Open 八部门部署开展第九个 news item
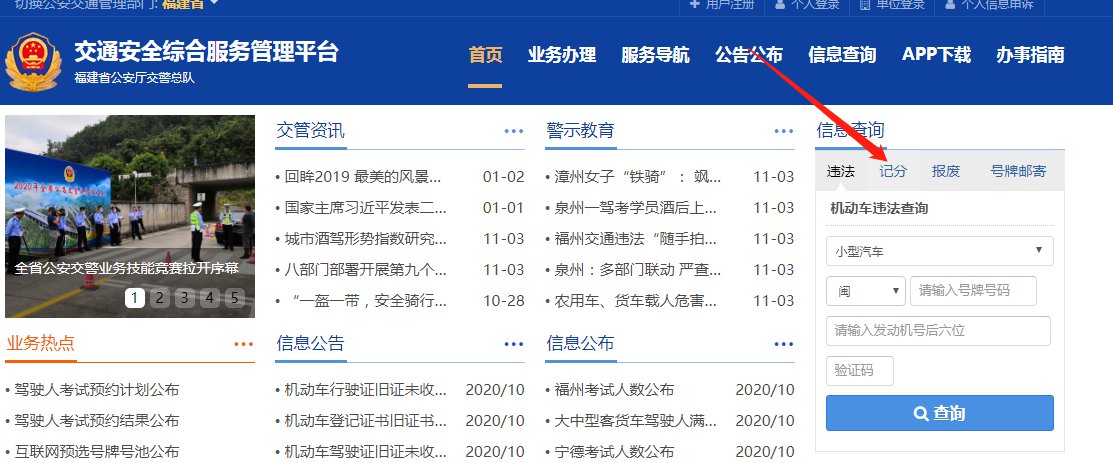The width and height of the screenshot is (1113, 463). [366, 270]
